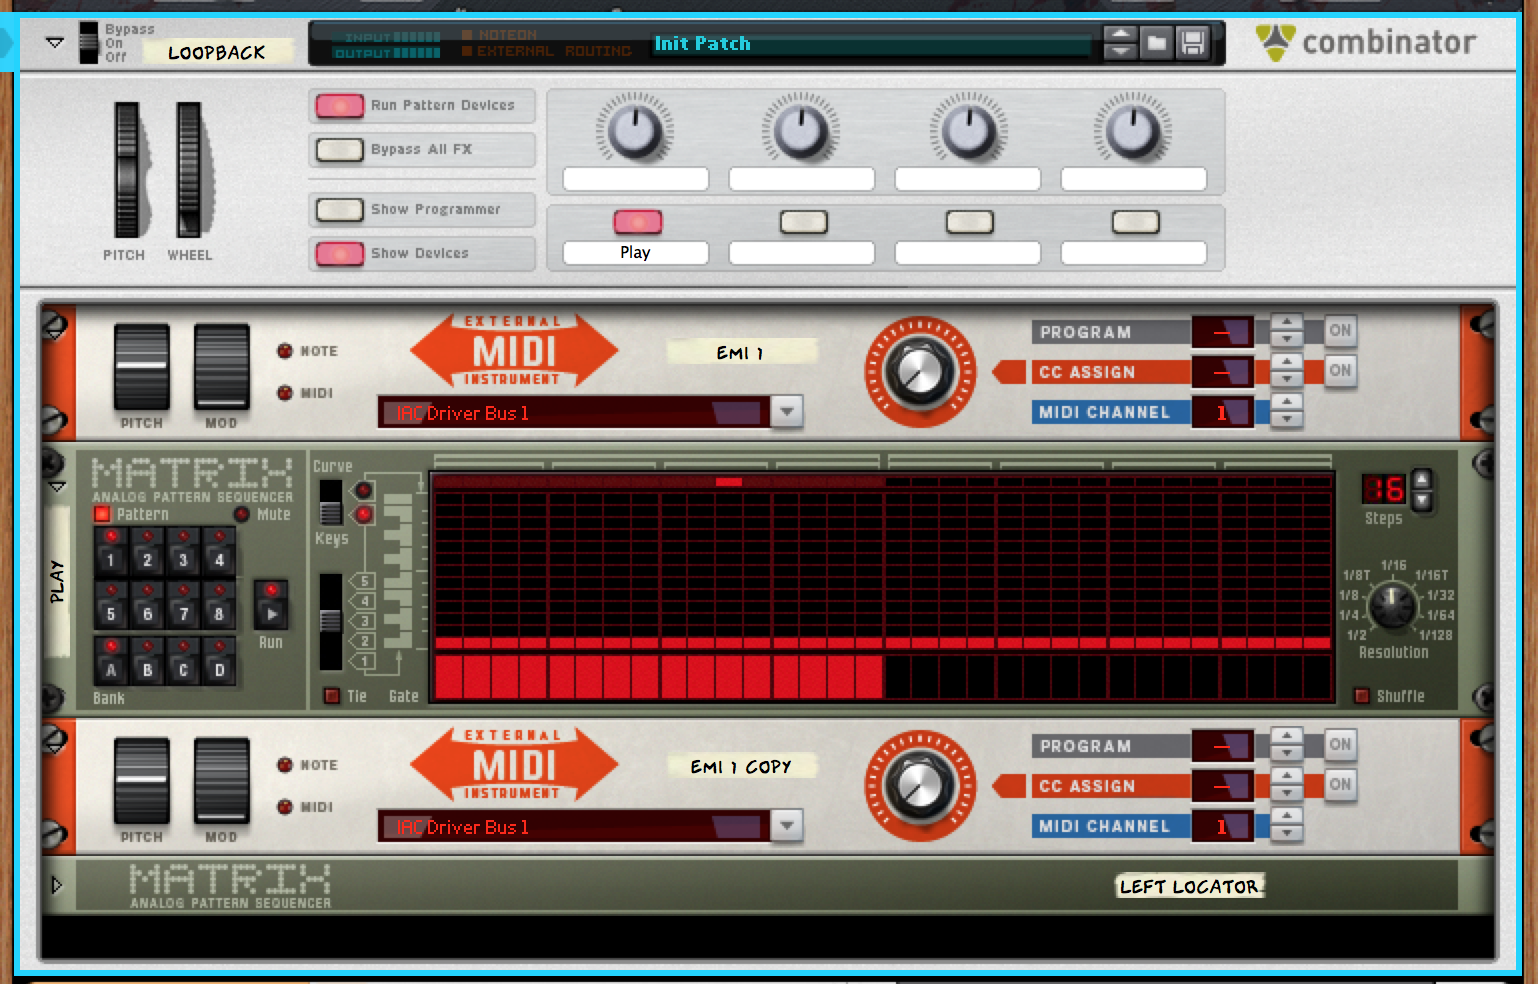
Task: Click the third Combinator programmable button
Action: [969, 221]
